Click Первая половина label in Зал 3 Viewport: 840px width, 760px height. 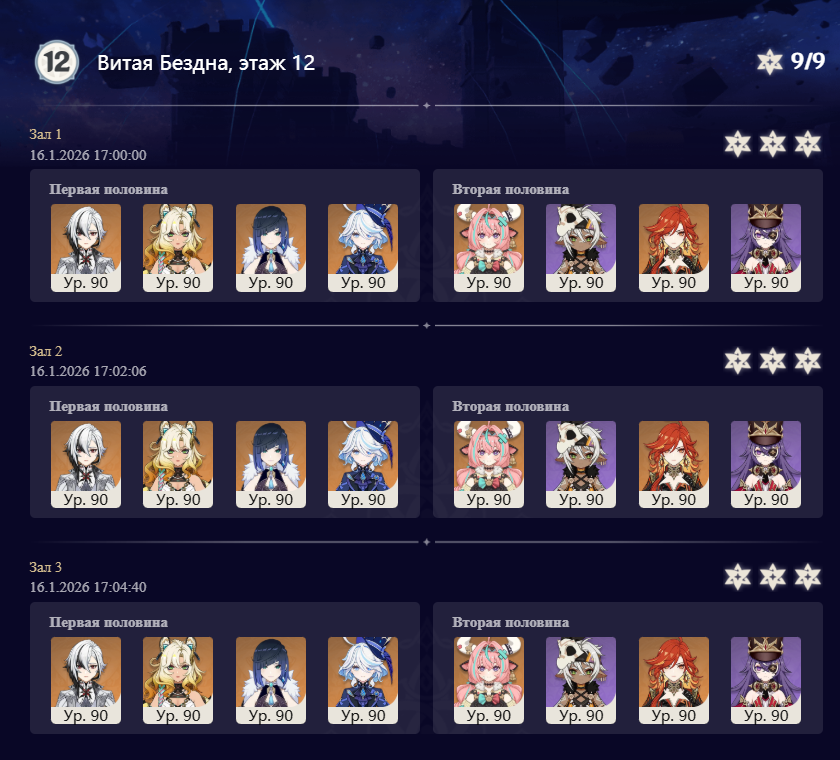point(108,622)
